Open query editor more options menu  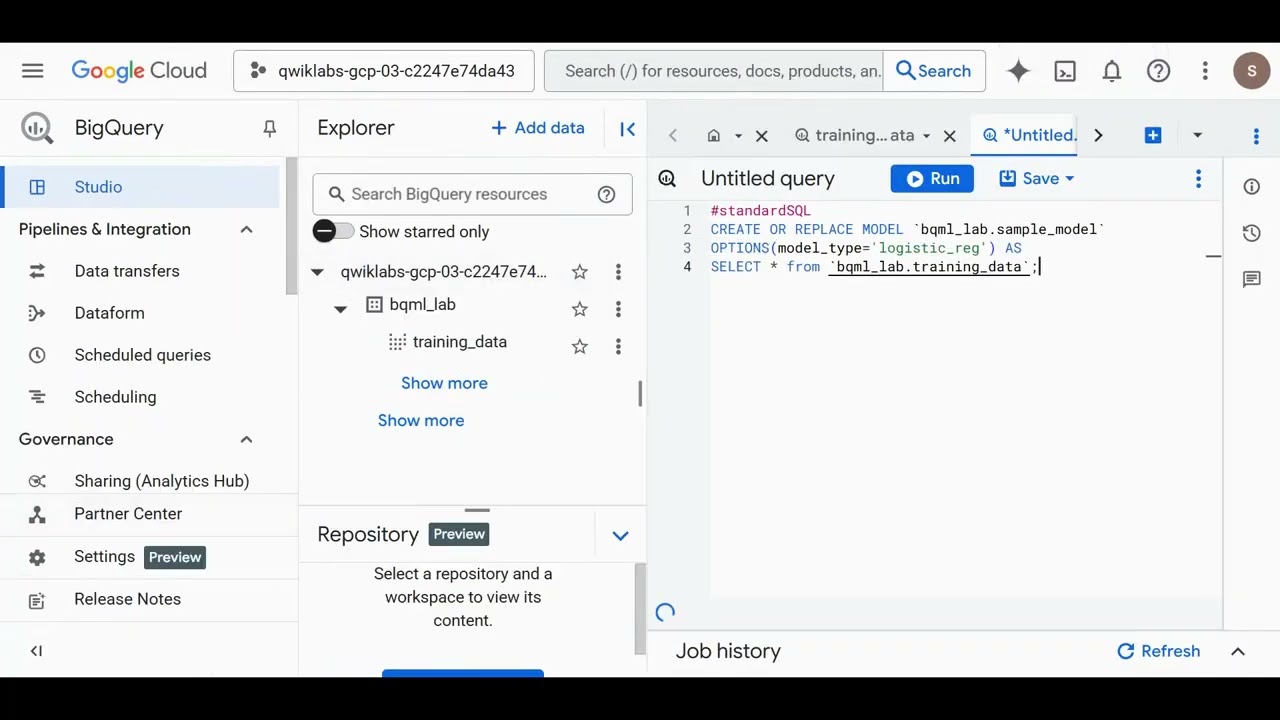[x=1198, y=178]
